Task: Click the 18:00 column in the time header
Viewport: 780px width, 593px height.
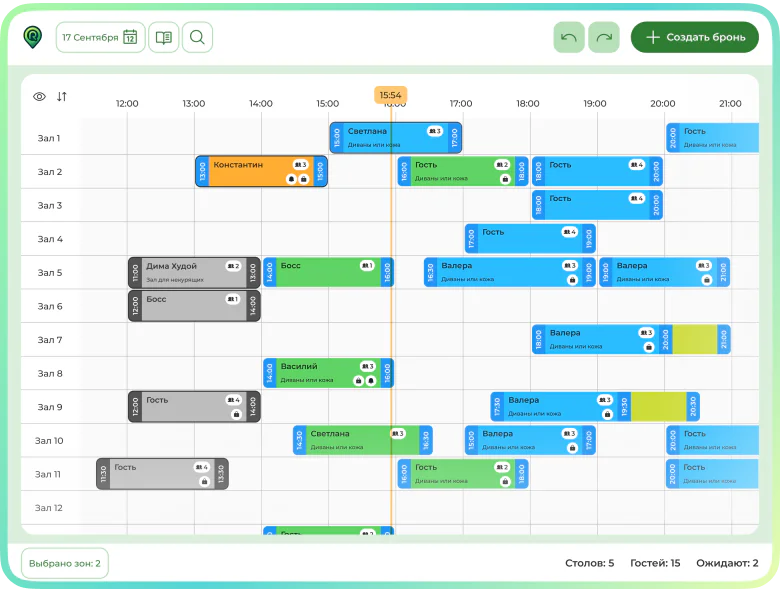Action: tap(528, 104)
